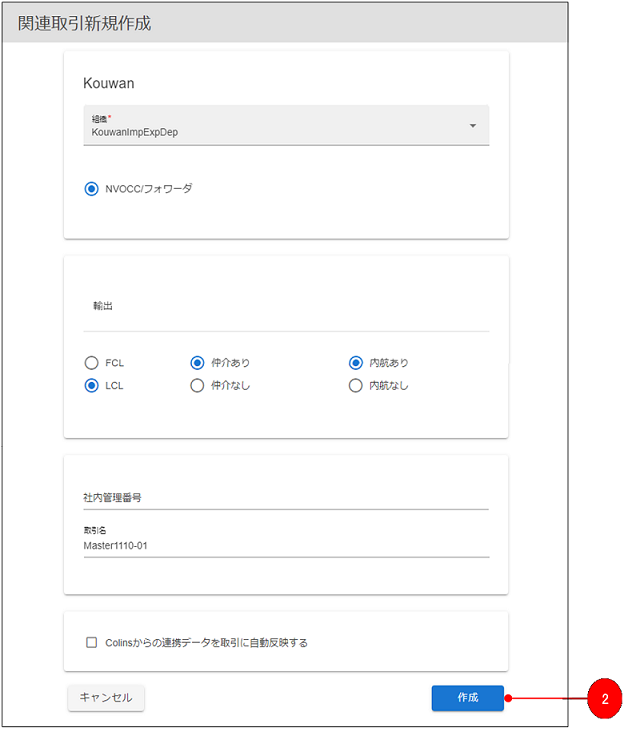The width and height of the screenshot is (624, 736).
Task: Click the Colinsからの連携データ label text
Action: coord(206,643)
